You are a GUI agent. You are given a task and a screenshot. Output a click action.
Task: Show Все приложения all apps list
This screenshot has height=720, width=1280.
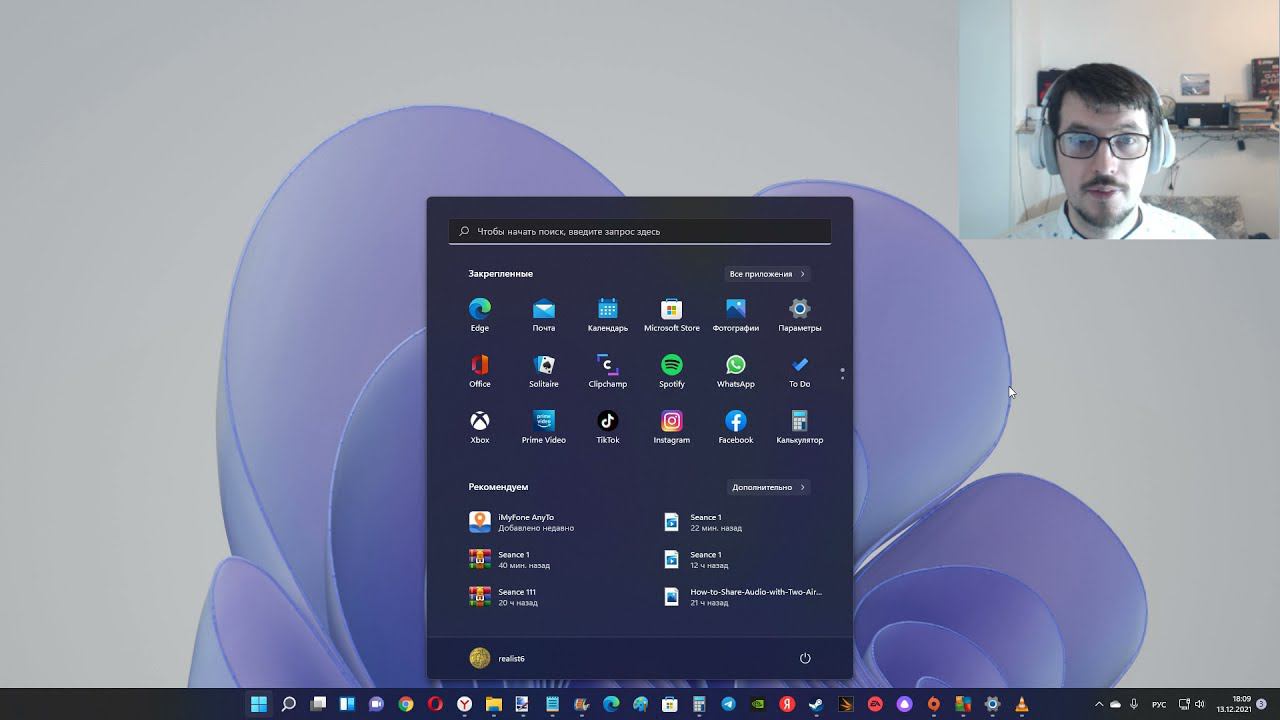pyautogui.click(x=767, y=274)
